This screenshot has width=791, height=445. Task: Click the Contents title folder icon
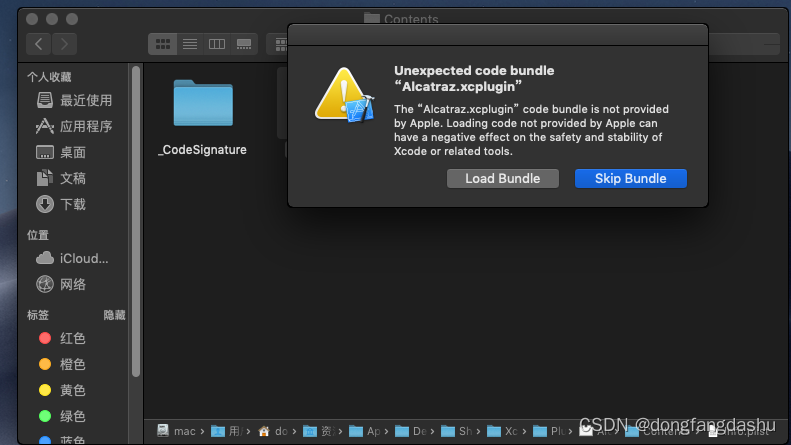click(372, 19)
